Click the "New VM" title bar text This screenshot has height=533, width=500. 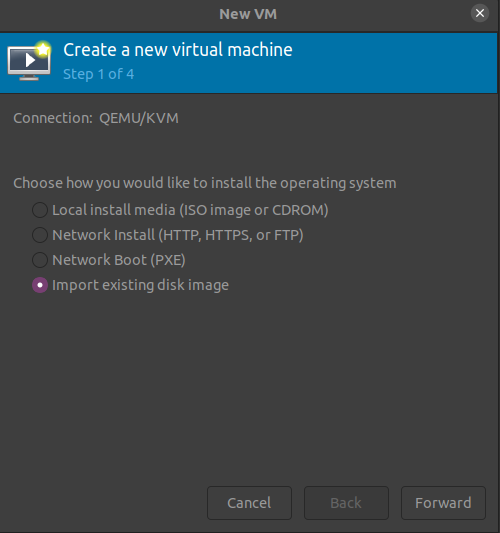click(248, 14)
